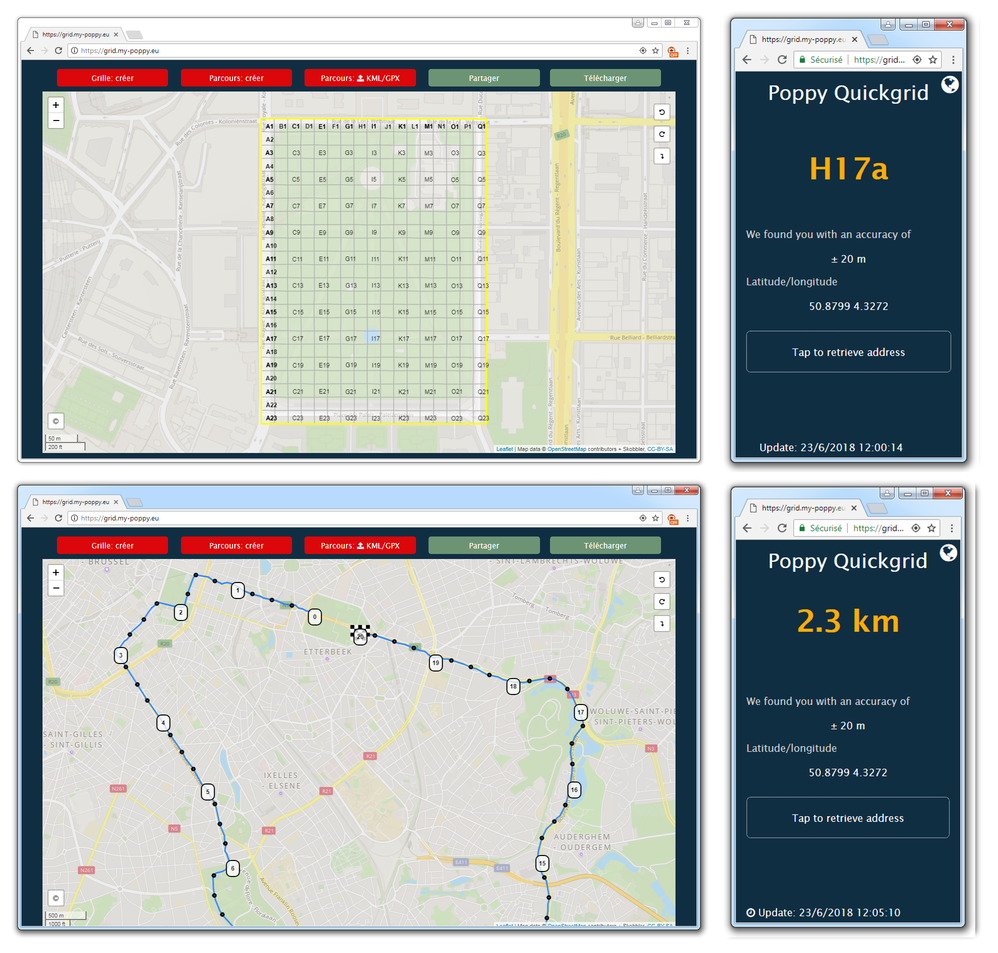Screen dimensions: 998x953
Task: Click the Sécurisé lock badge in 2.3 km window
Action: pyautogui.click(x=820, y=528)
